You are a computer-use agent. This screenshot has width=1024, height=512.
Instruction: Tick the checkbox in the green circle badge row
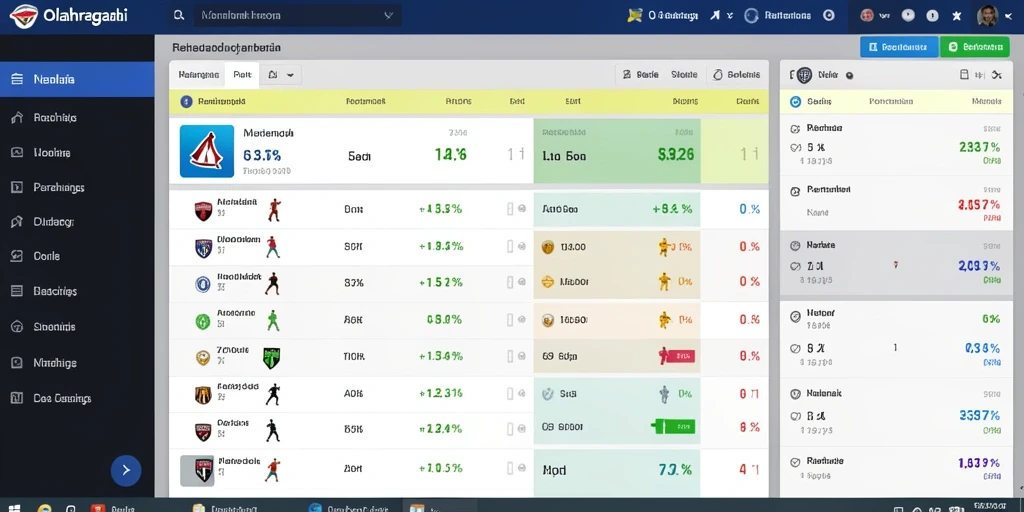coord(511,320)
